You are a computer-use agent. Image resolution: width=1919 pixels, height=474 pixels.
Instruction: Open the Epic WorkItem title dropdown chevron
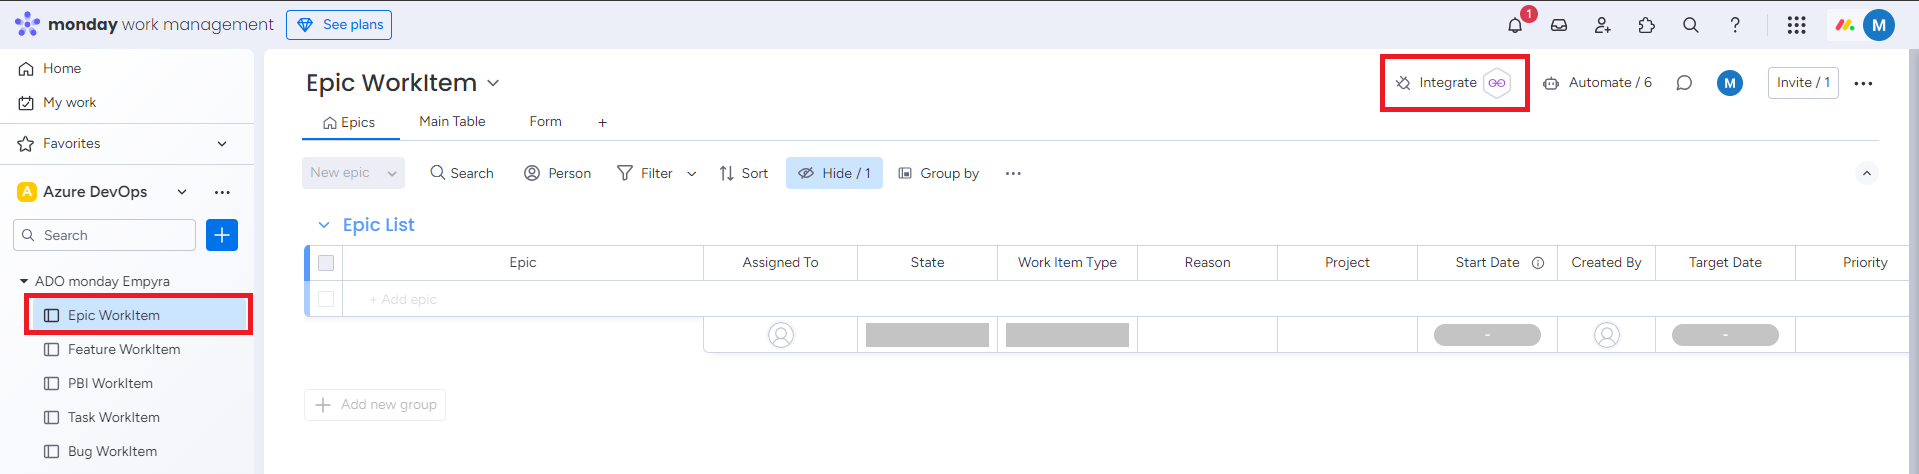[x=493, y=83]
